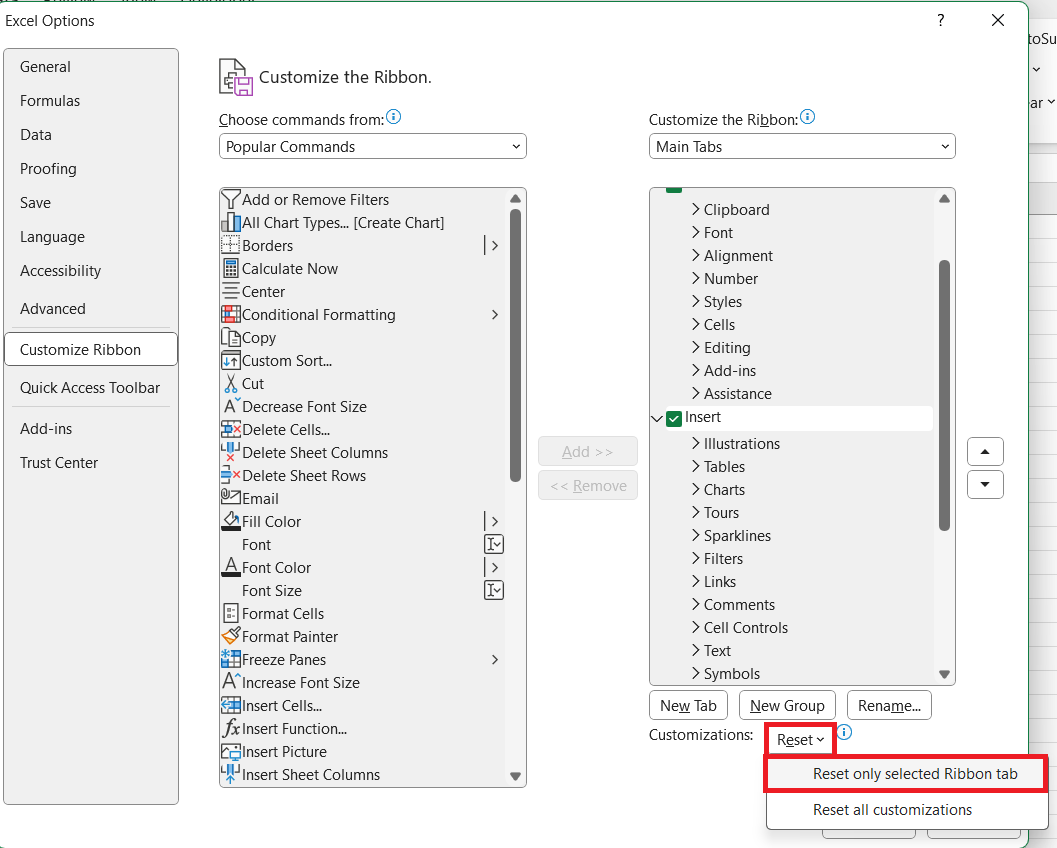
Task: Click the Delete Sheet Rows icon
Action: [231, 475]
